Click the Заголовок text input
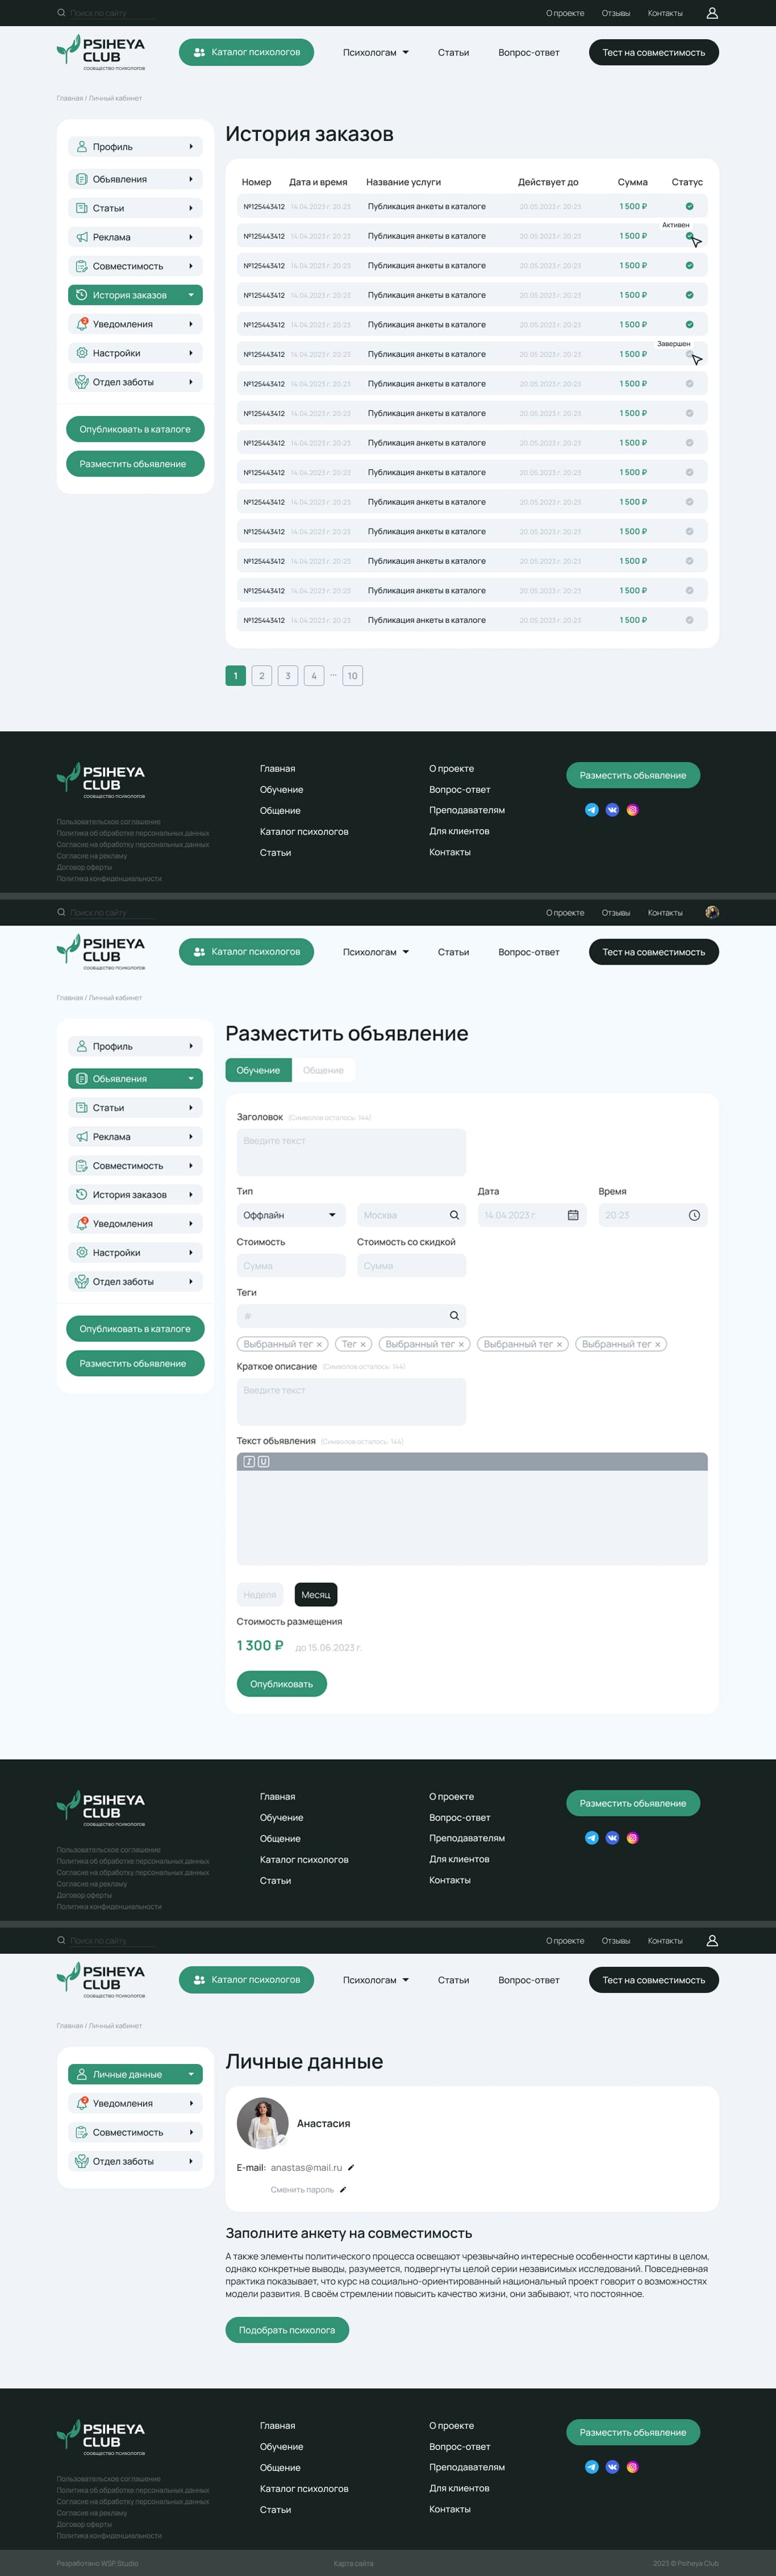776x2576 pixels. (351, 1152)
